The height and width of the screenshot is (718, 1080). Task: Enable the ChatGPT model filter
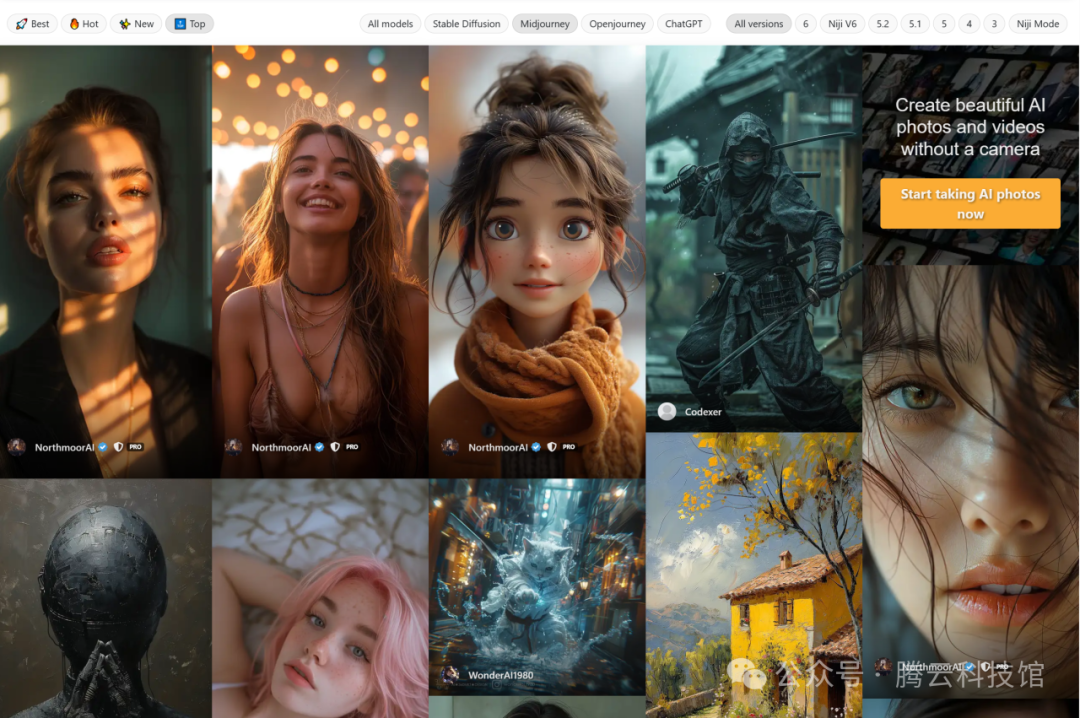[x=685, y=24]
